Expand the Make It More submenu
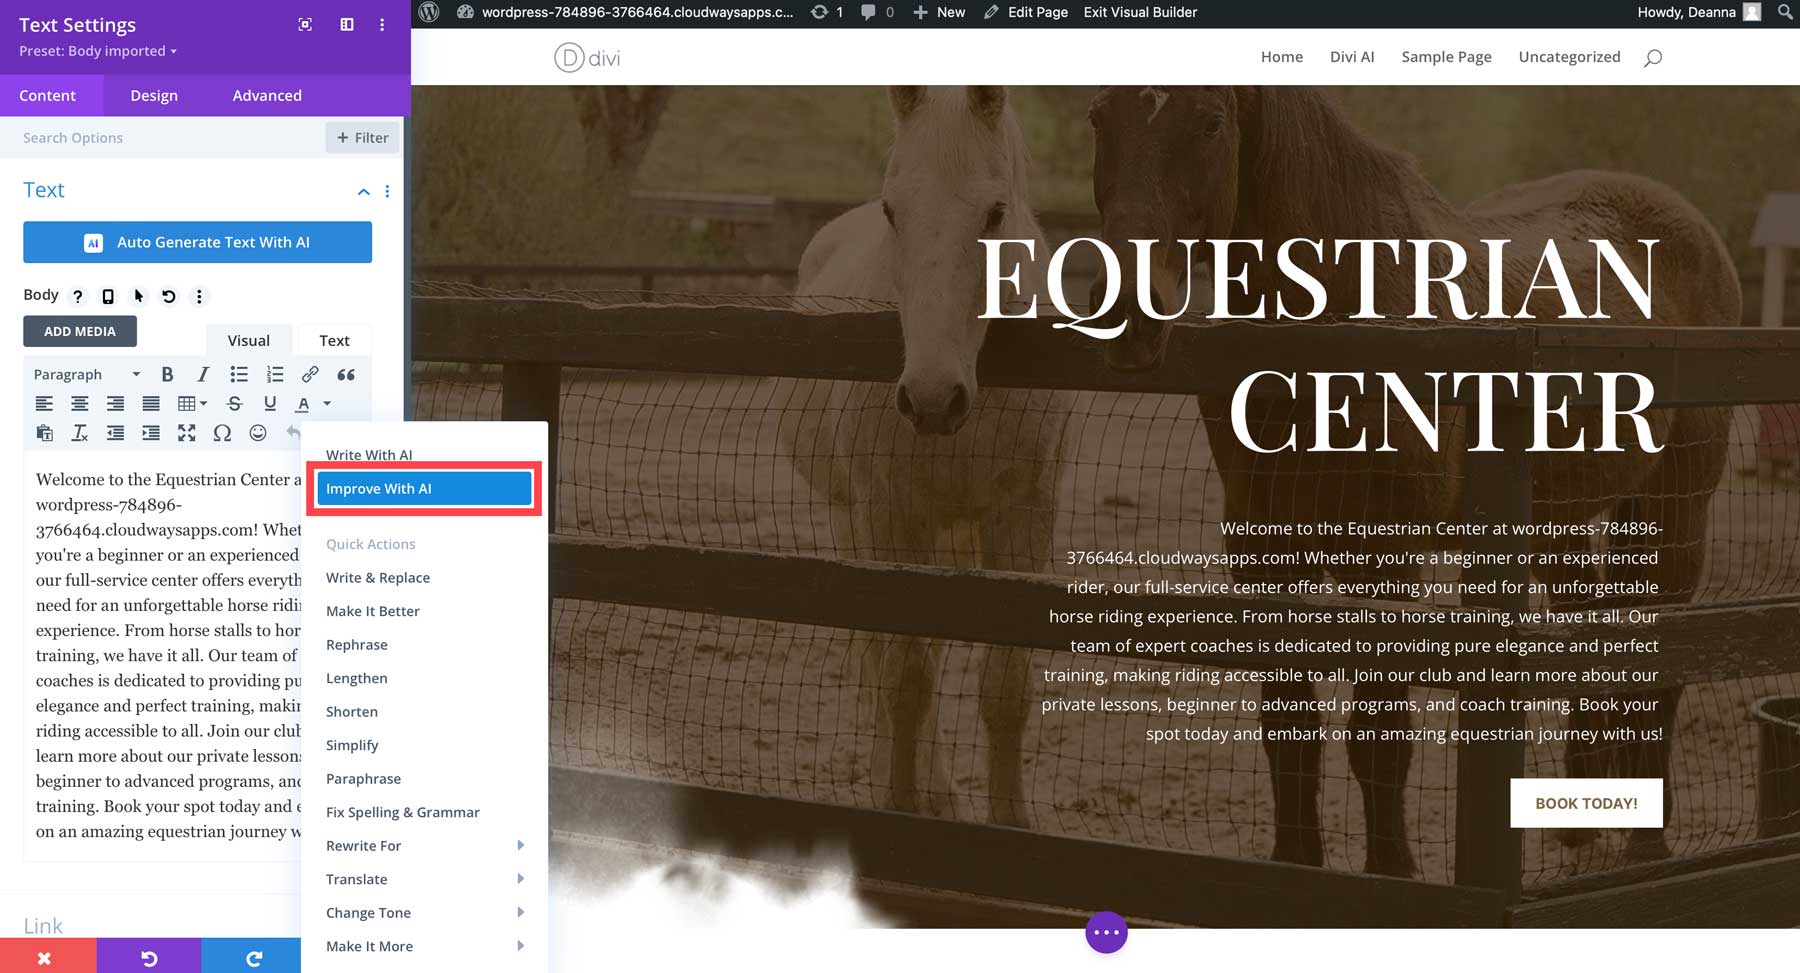Image resolution: width=1800 pixels, height=973 pixels. (424, 946)
